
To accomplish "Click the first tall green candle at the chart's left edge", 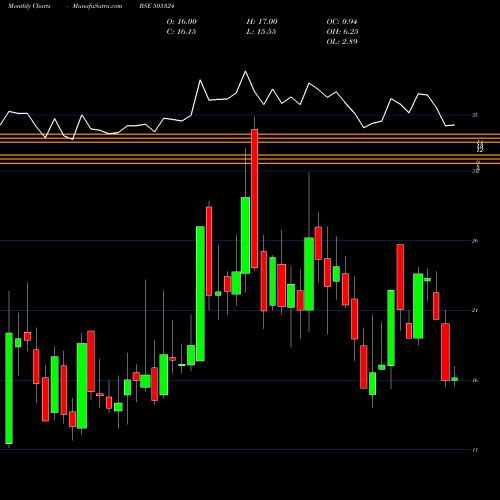I will coord(9,388).
